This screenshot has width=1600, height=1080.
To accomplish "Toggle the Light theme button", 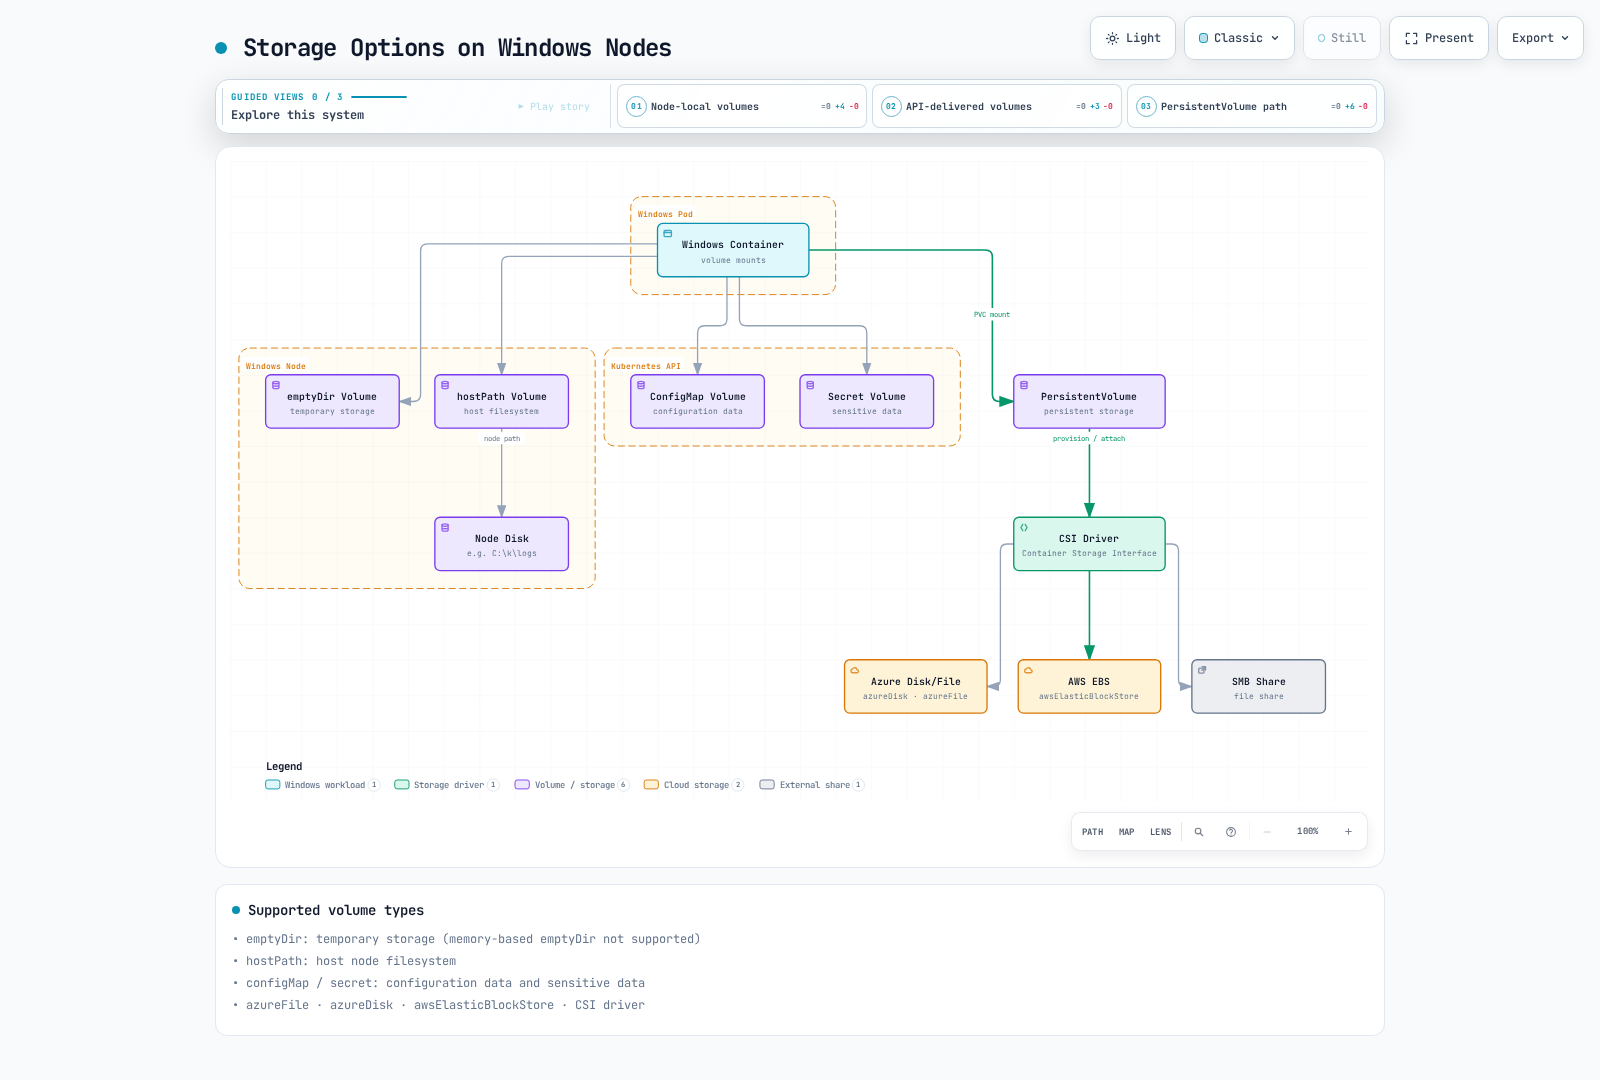I will [x=1133, y=38].
